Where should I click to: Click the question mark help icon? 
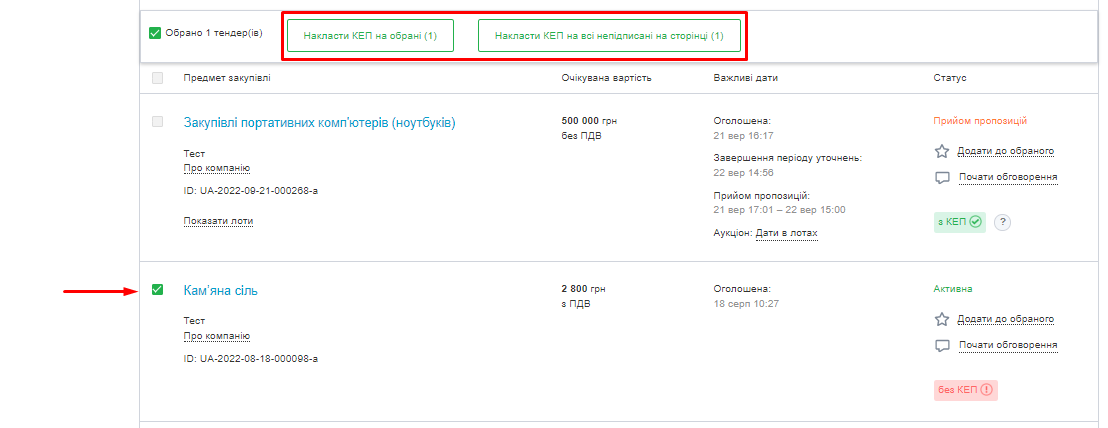pos(1003,222)
